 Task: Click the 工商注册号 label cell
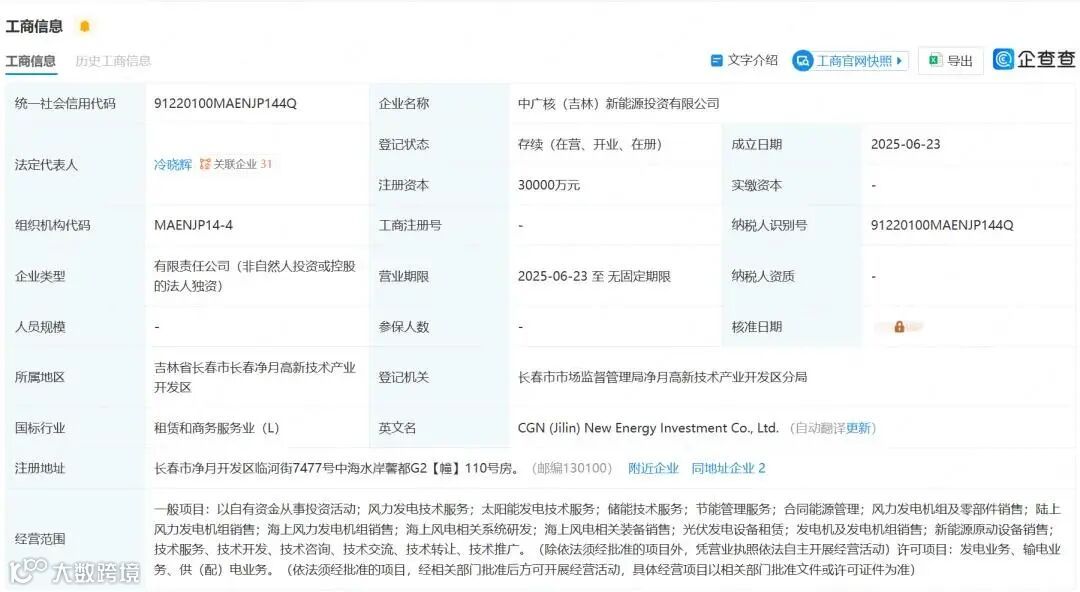pyautogui.click(x=439, y=225)
